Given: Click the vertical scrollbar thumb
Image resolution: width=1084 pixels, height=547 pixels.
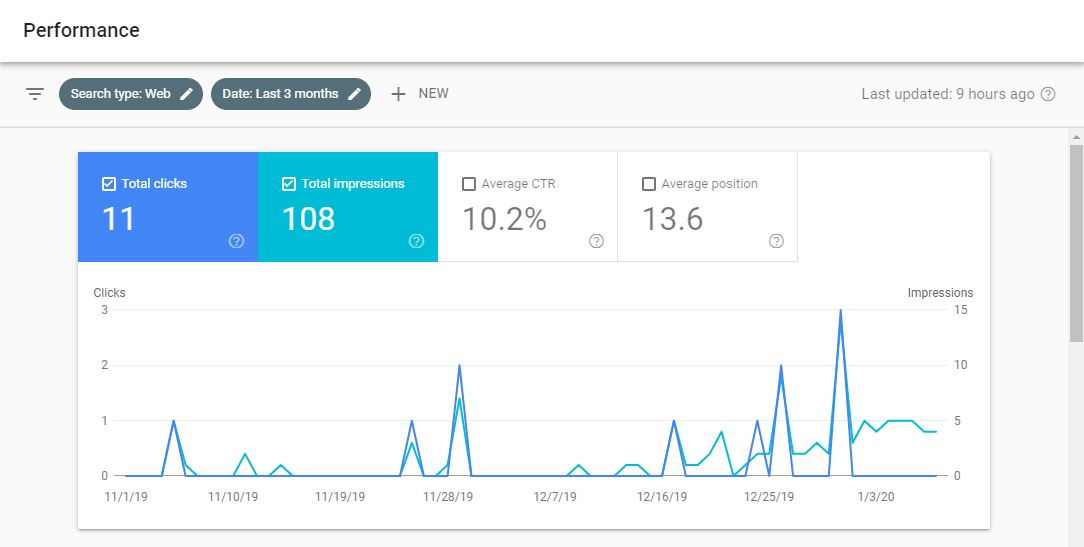Looking at the screenshot, I should click(1076, 240).
